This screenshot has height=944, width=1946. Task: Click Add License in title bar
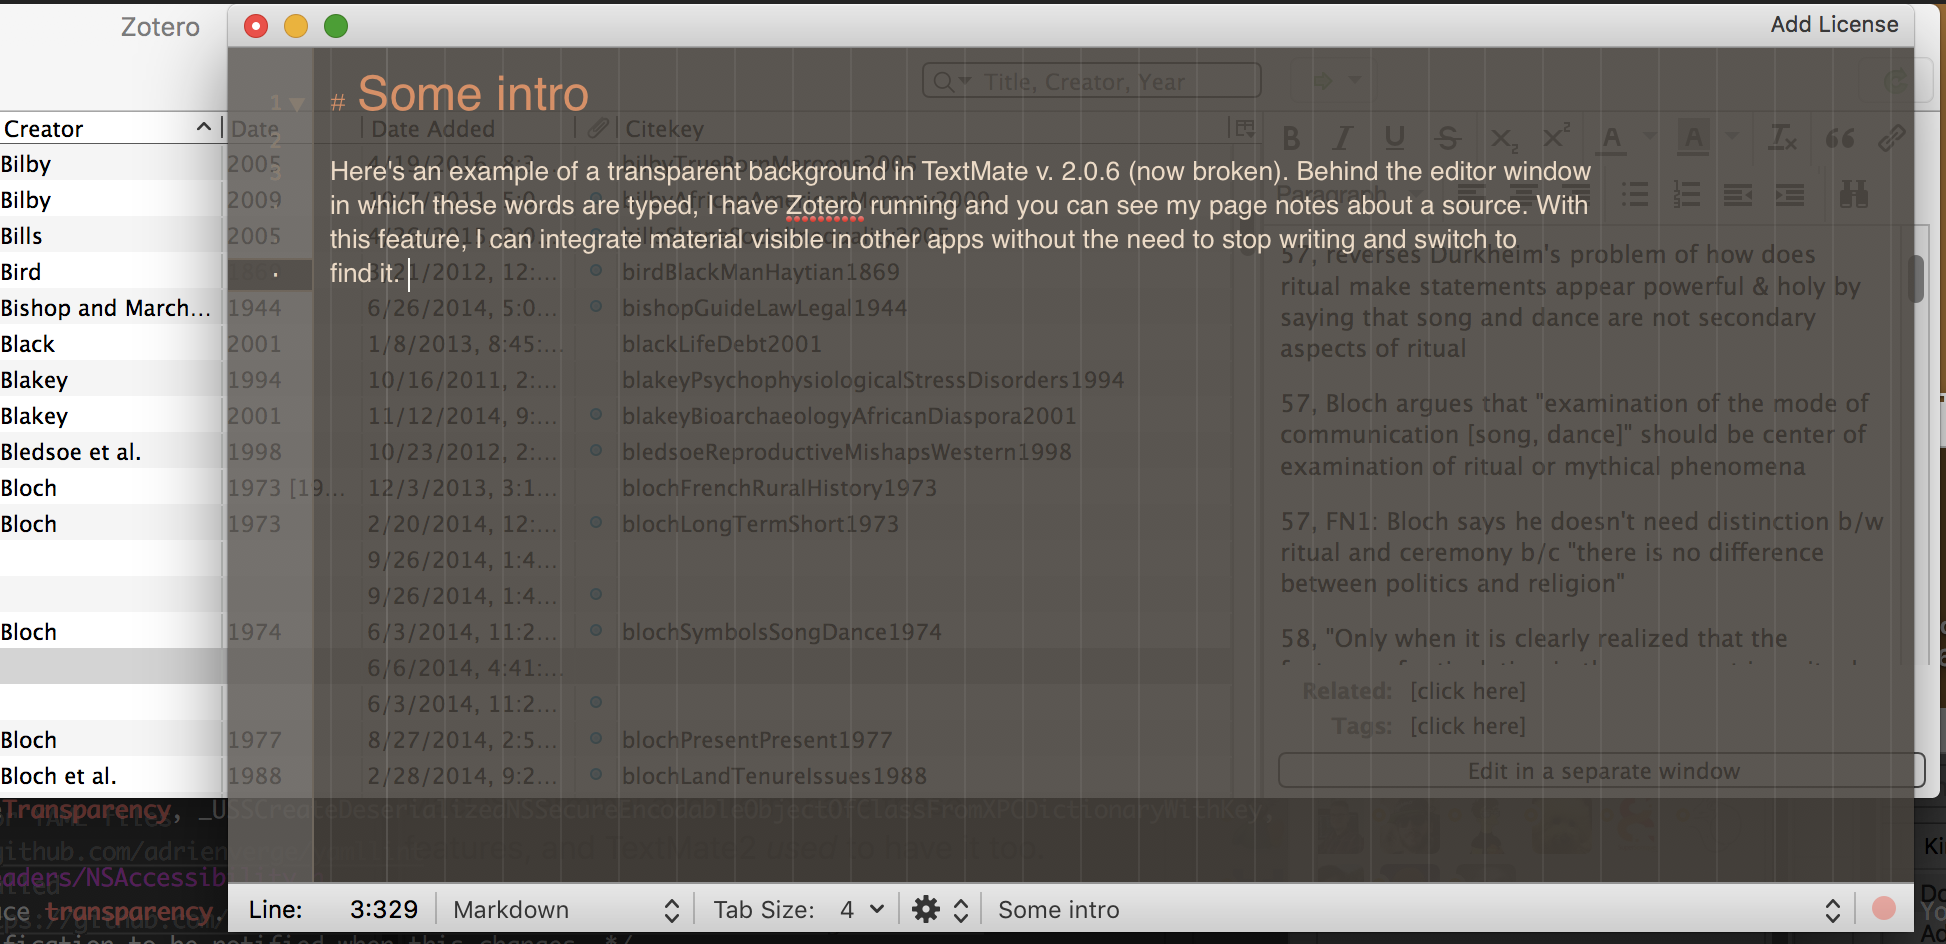tap(1834, 24)
